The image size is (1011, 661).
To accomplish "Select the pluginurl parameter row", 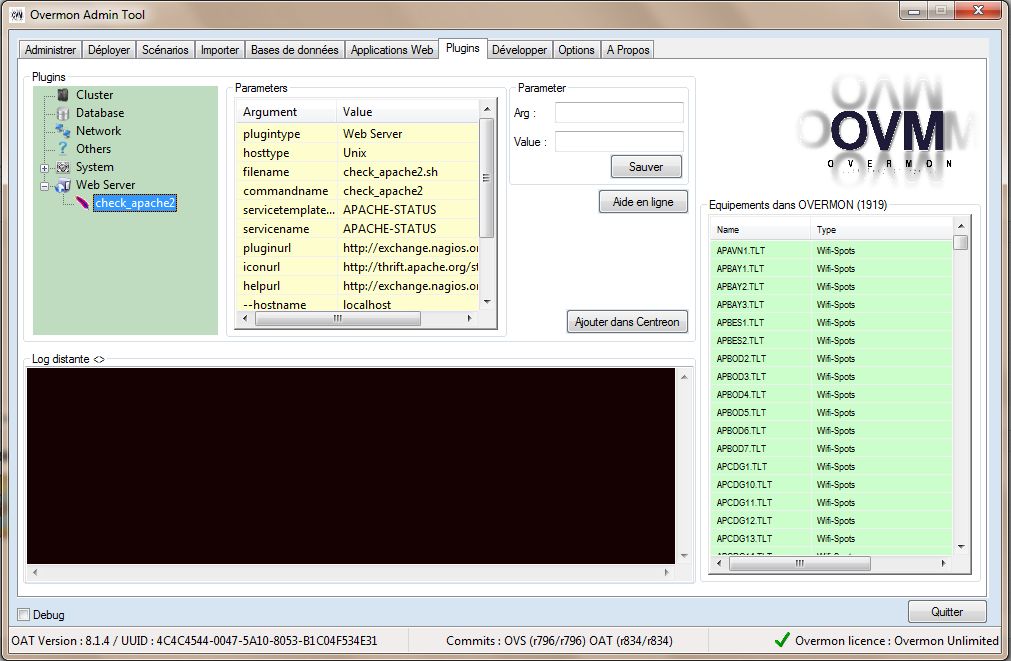I will 358,248.
